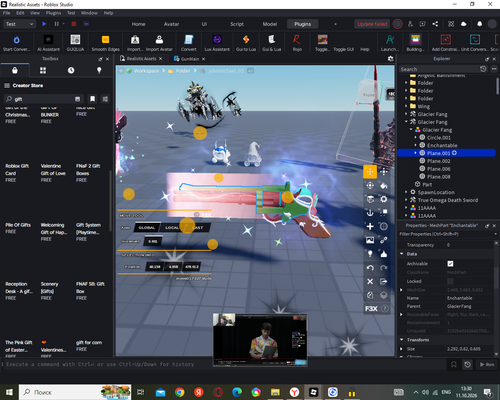Click the F3X redo arrow
Viewport: 500px width, 400px height.
pyautogui.click(x=384, y=268)
